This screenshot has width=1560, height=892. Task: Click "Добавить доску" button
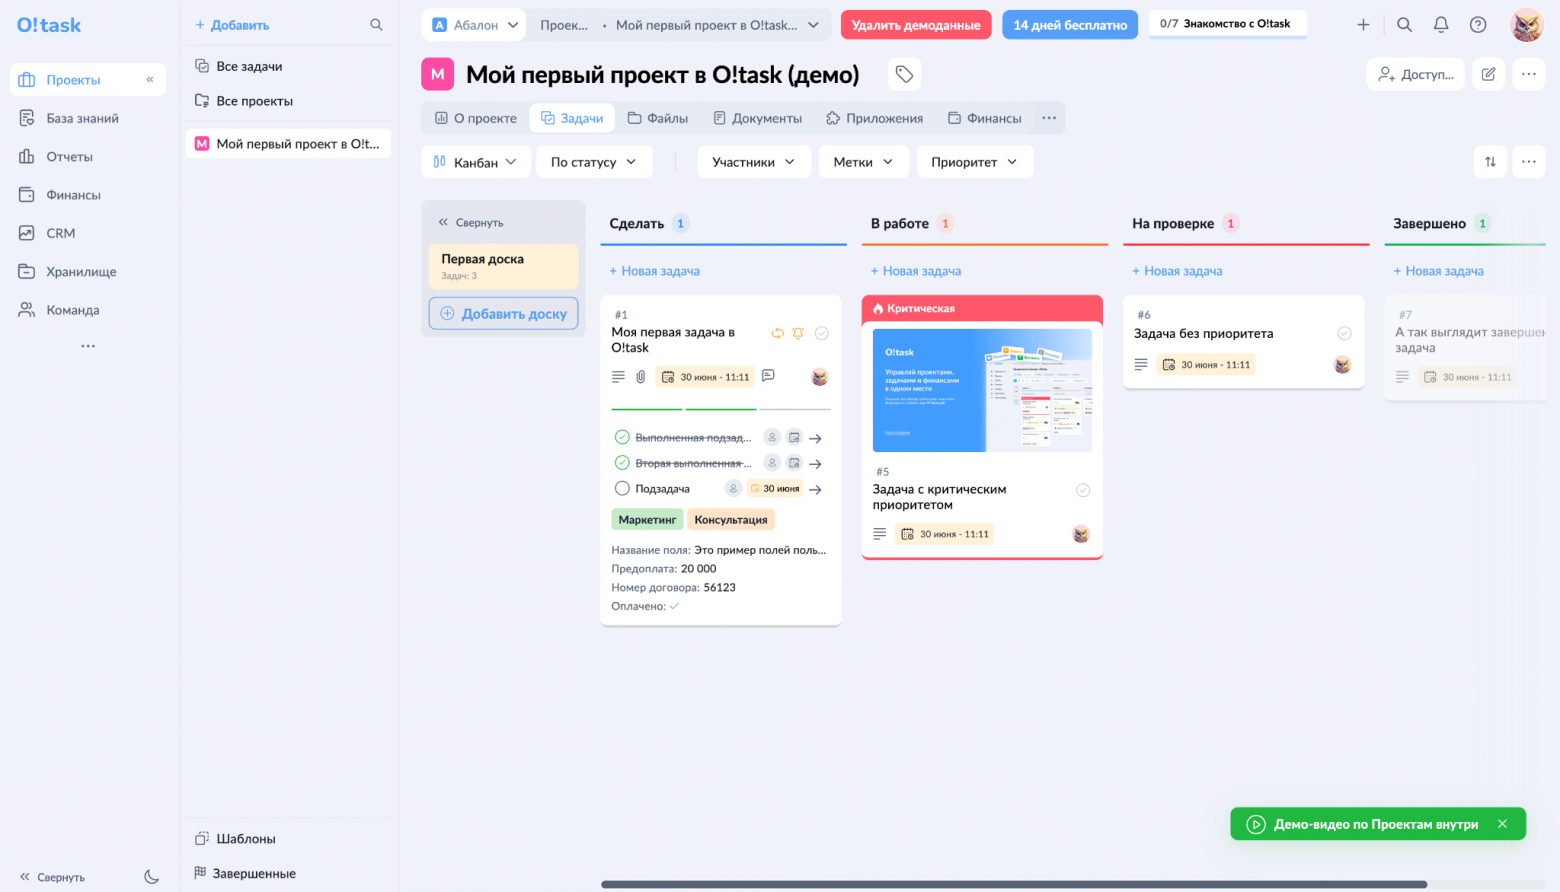click(504, 313)
